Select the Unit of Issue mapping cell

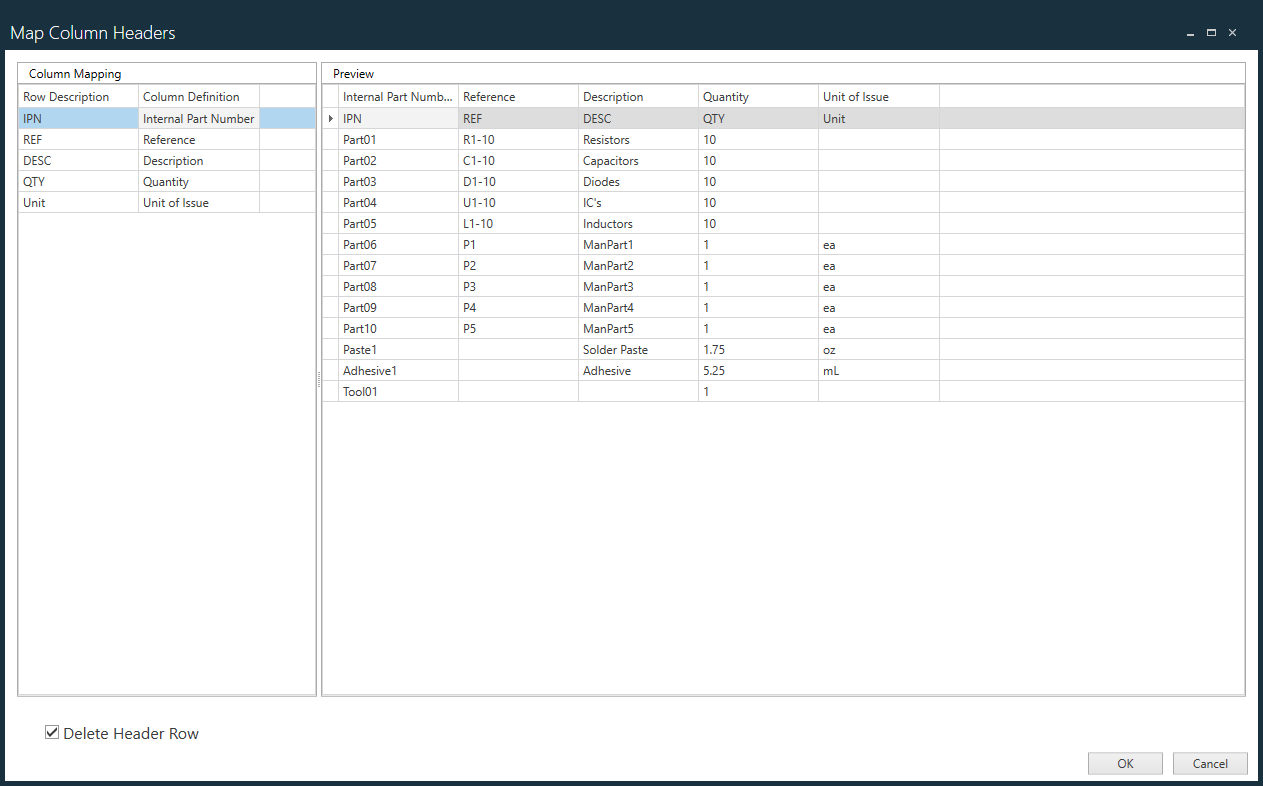tap(198, 202)
